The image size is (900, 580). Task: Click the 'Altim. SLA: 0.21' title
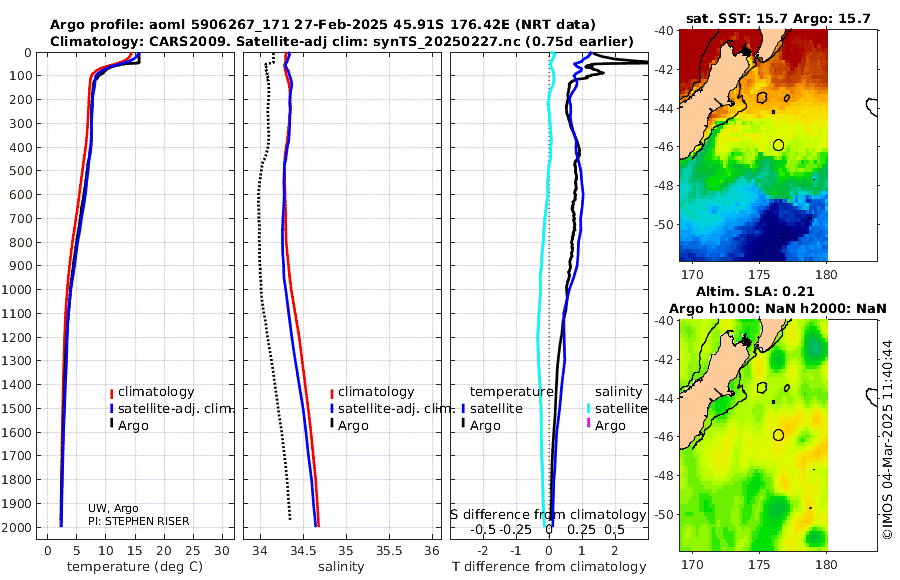[755, 292]
